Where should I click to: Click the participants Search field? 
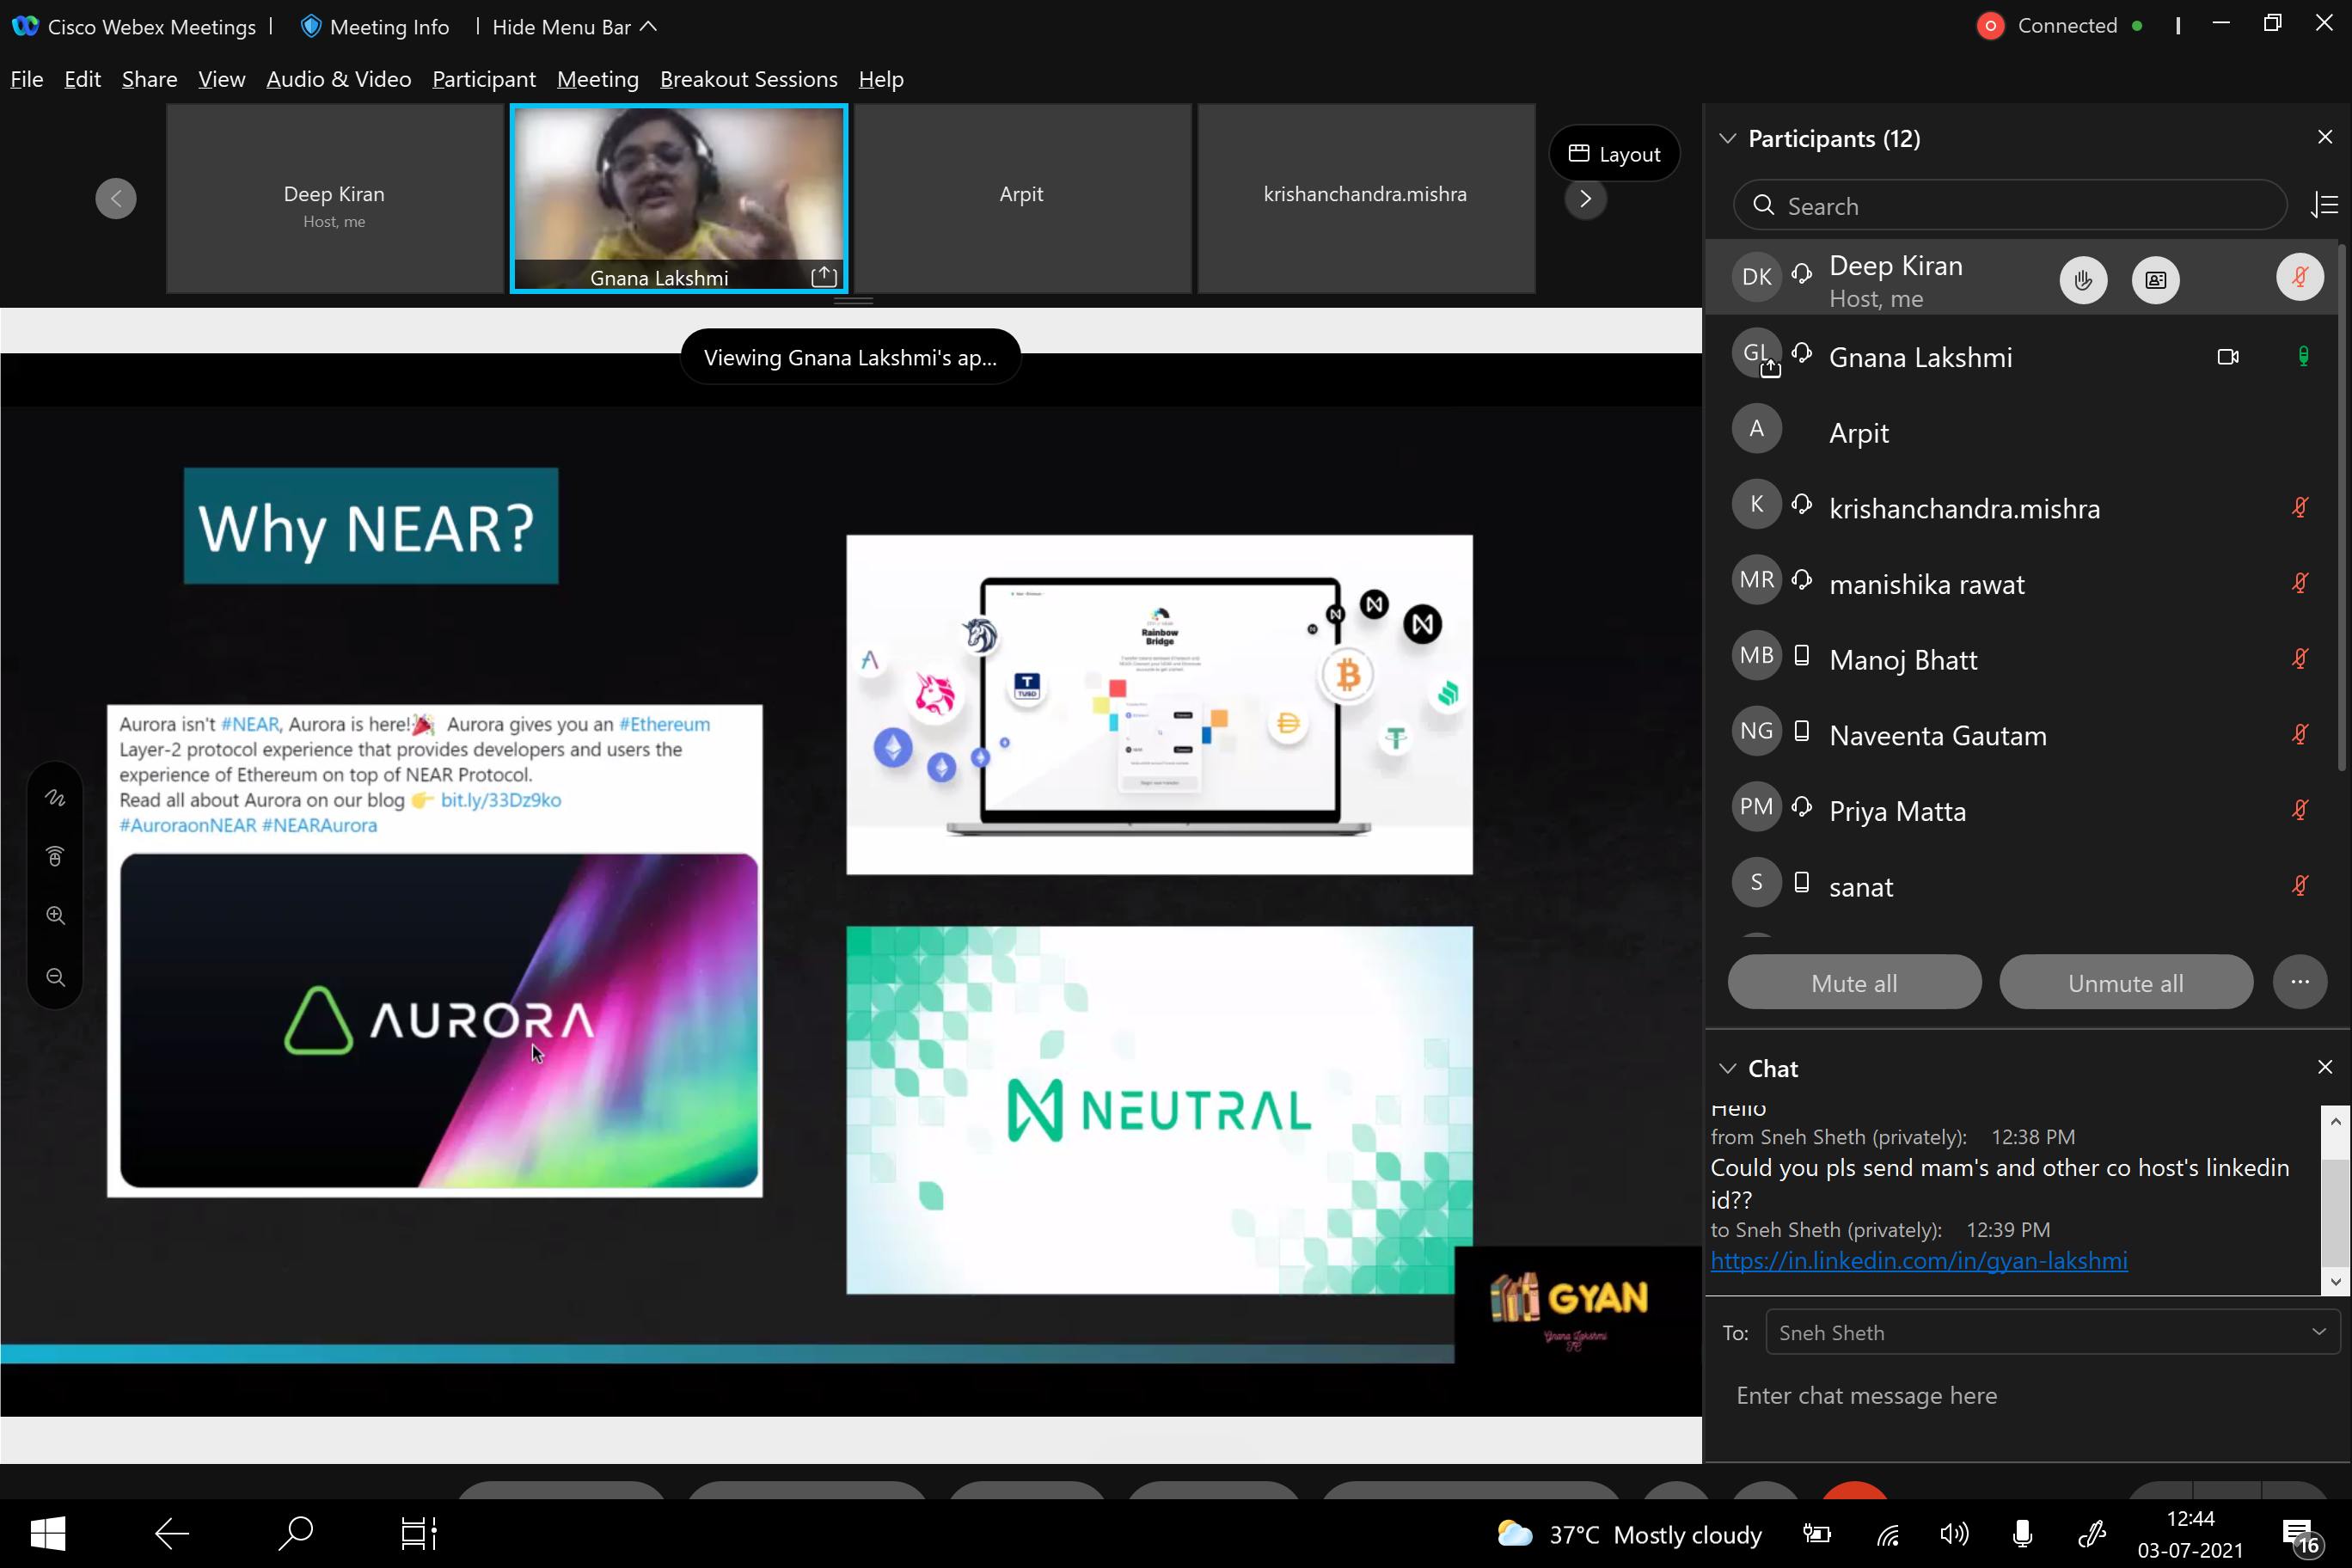point(2010,205)
